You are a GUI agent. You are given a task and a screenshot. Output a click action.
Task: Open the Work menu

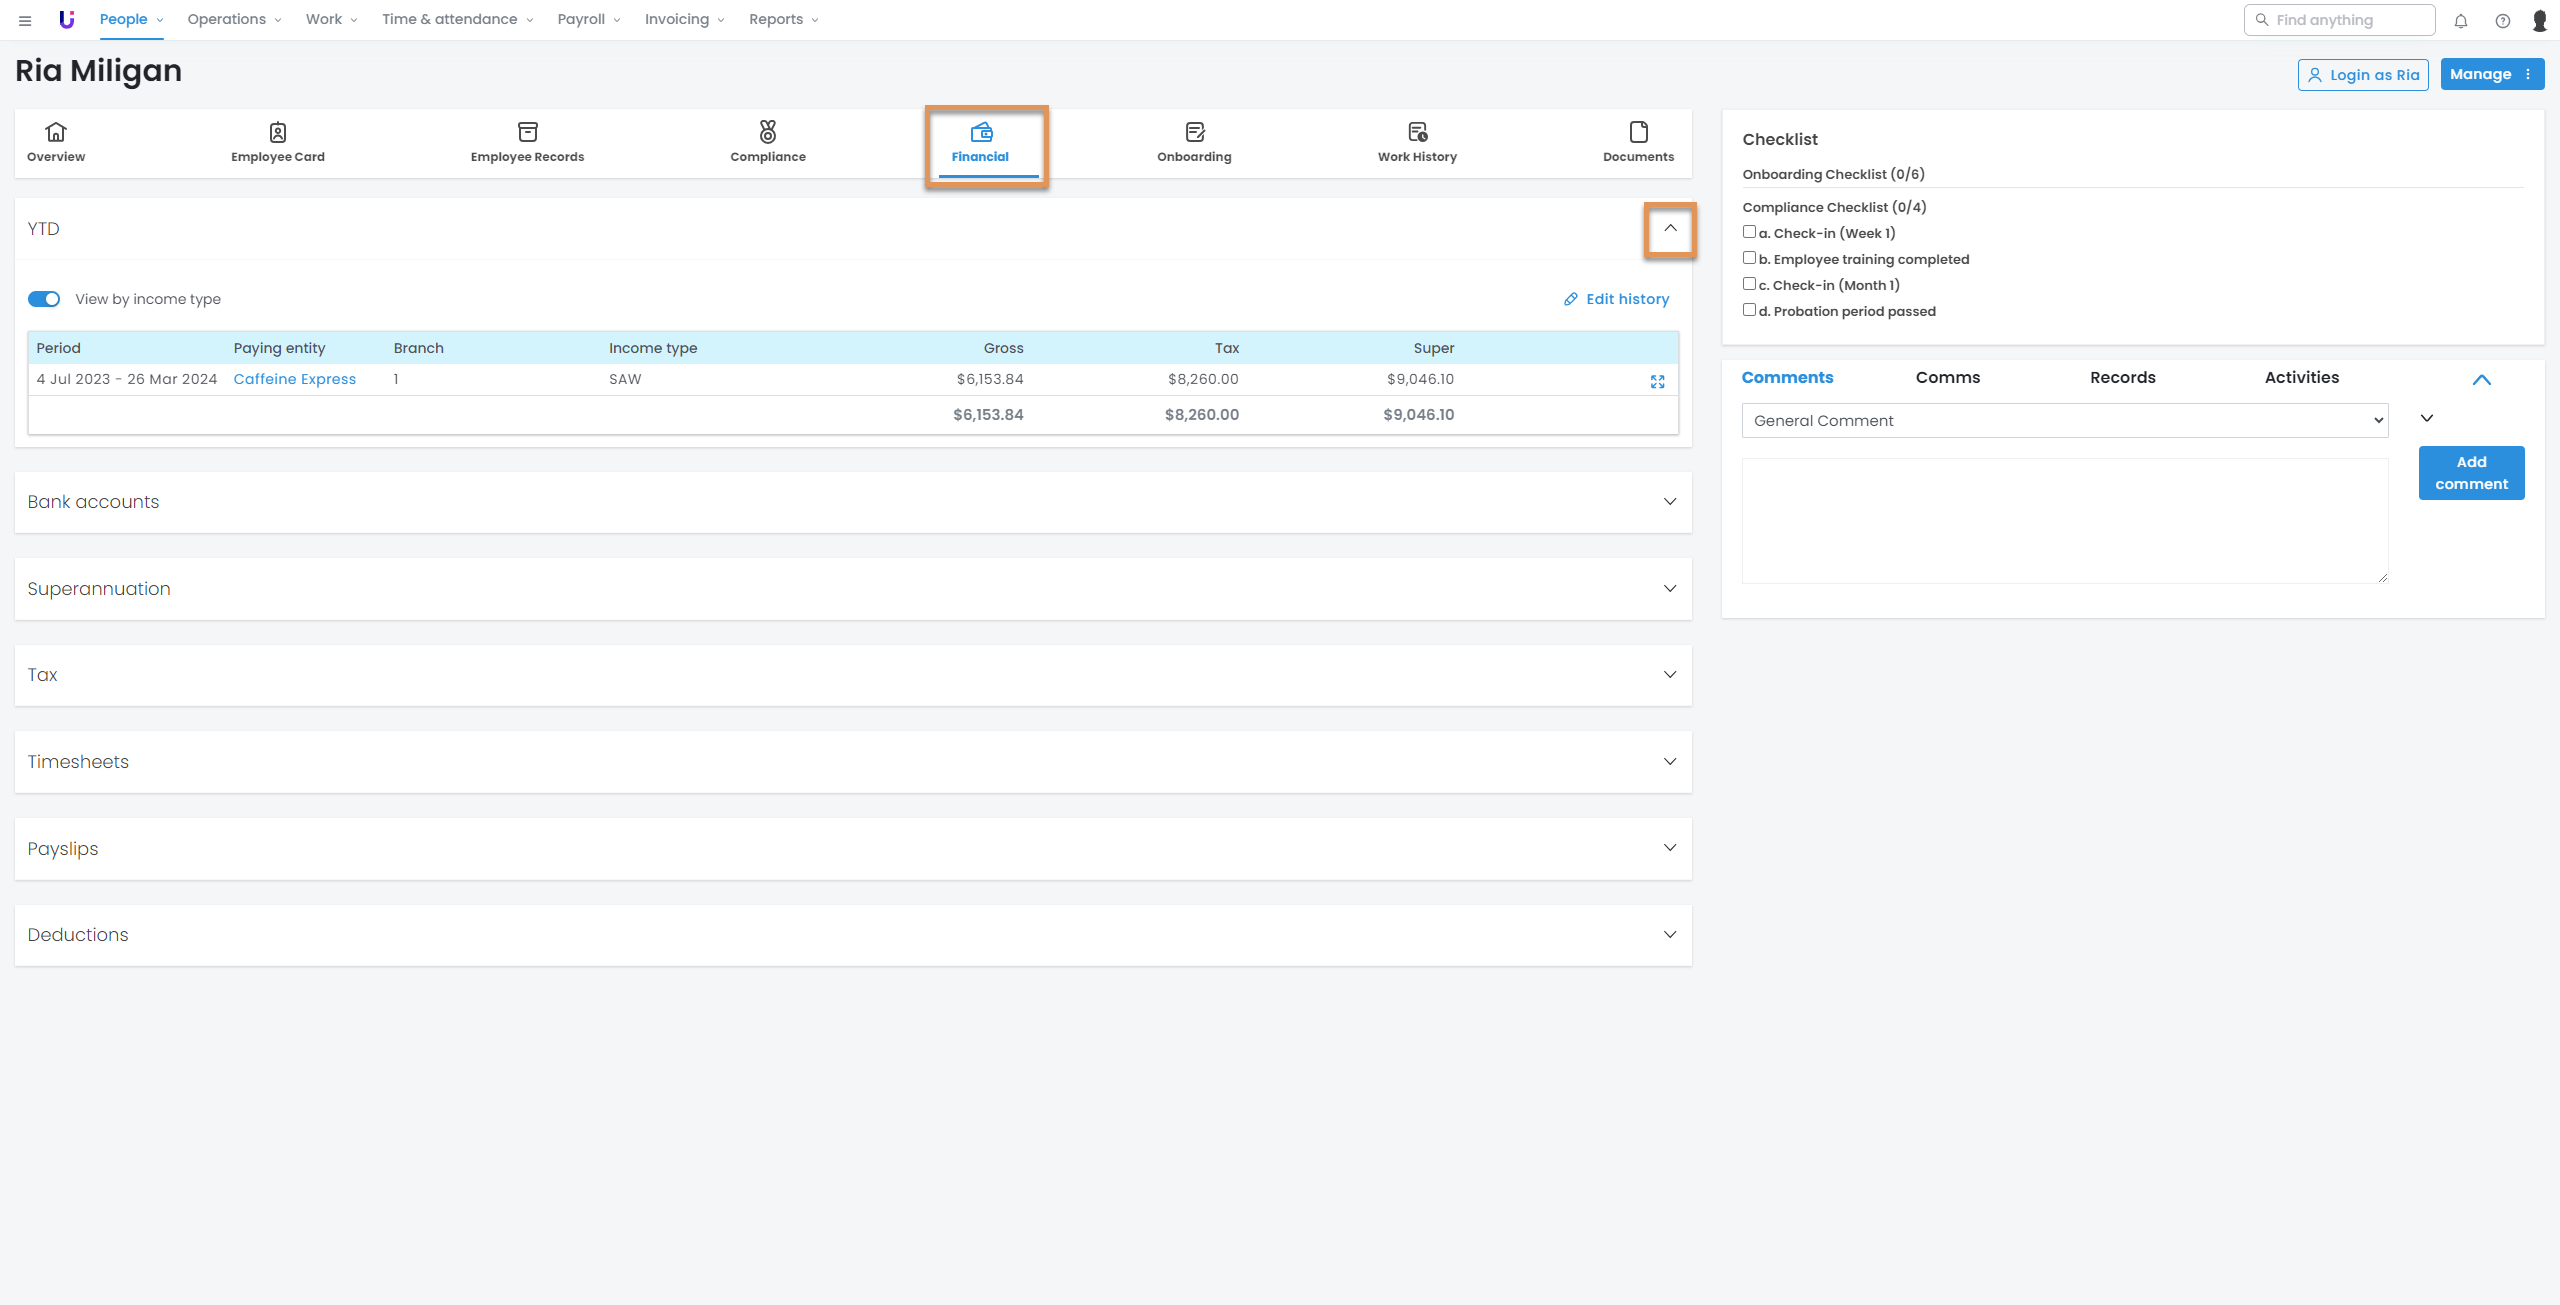point(331,20)
